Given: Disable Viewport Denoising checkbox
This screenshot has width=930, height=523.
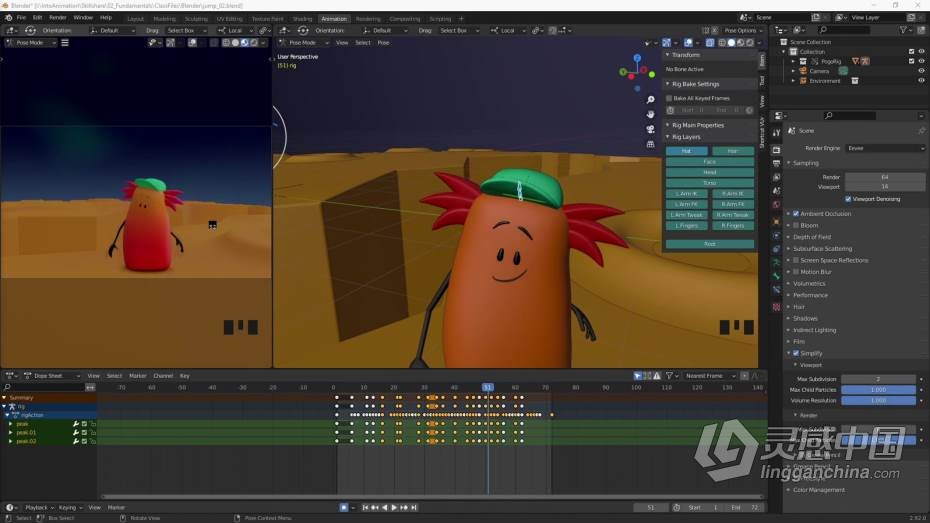Looking at the screenshot, I should click(x=848, y=199).
